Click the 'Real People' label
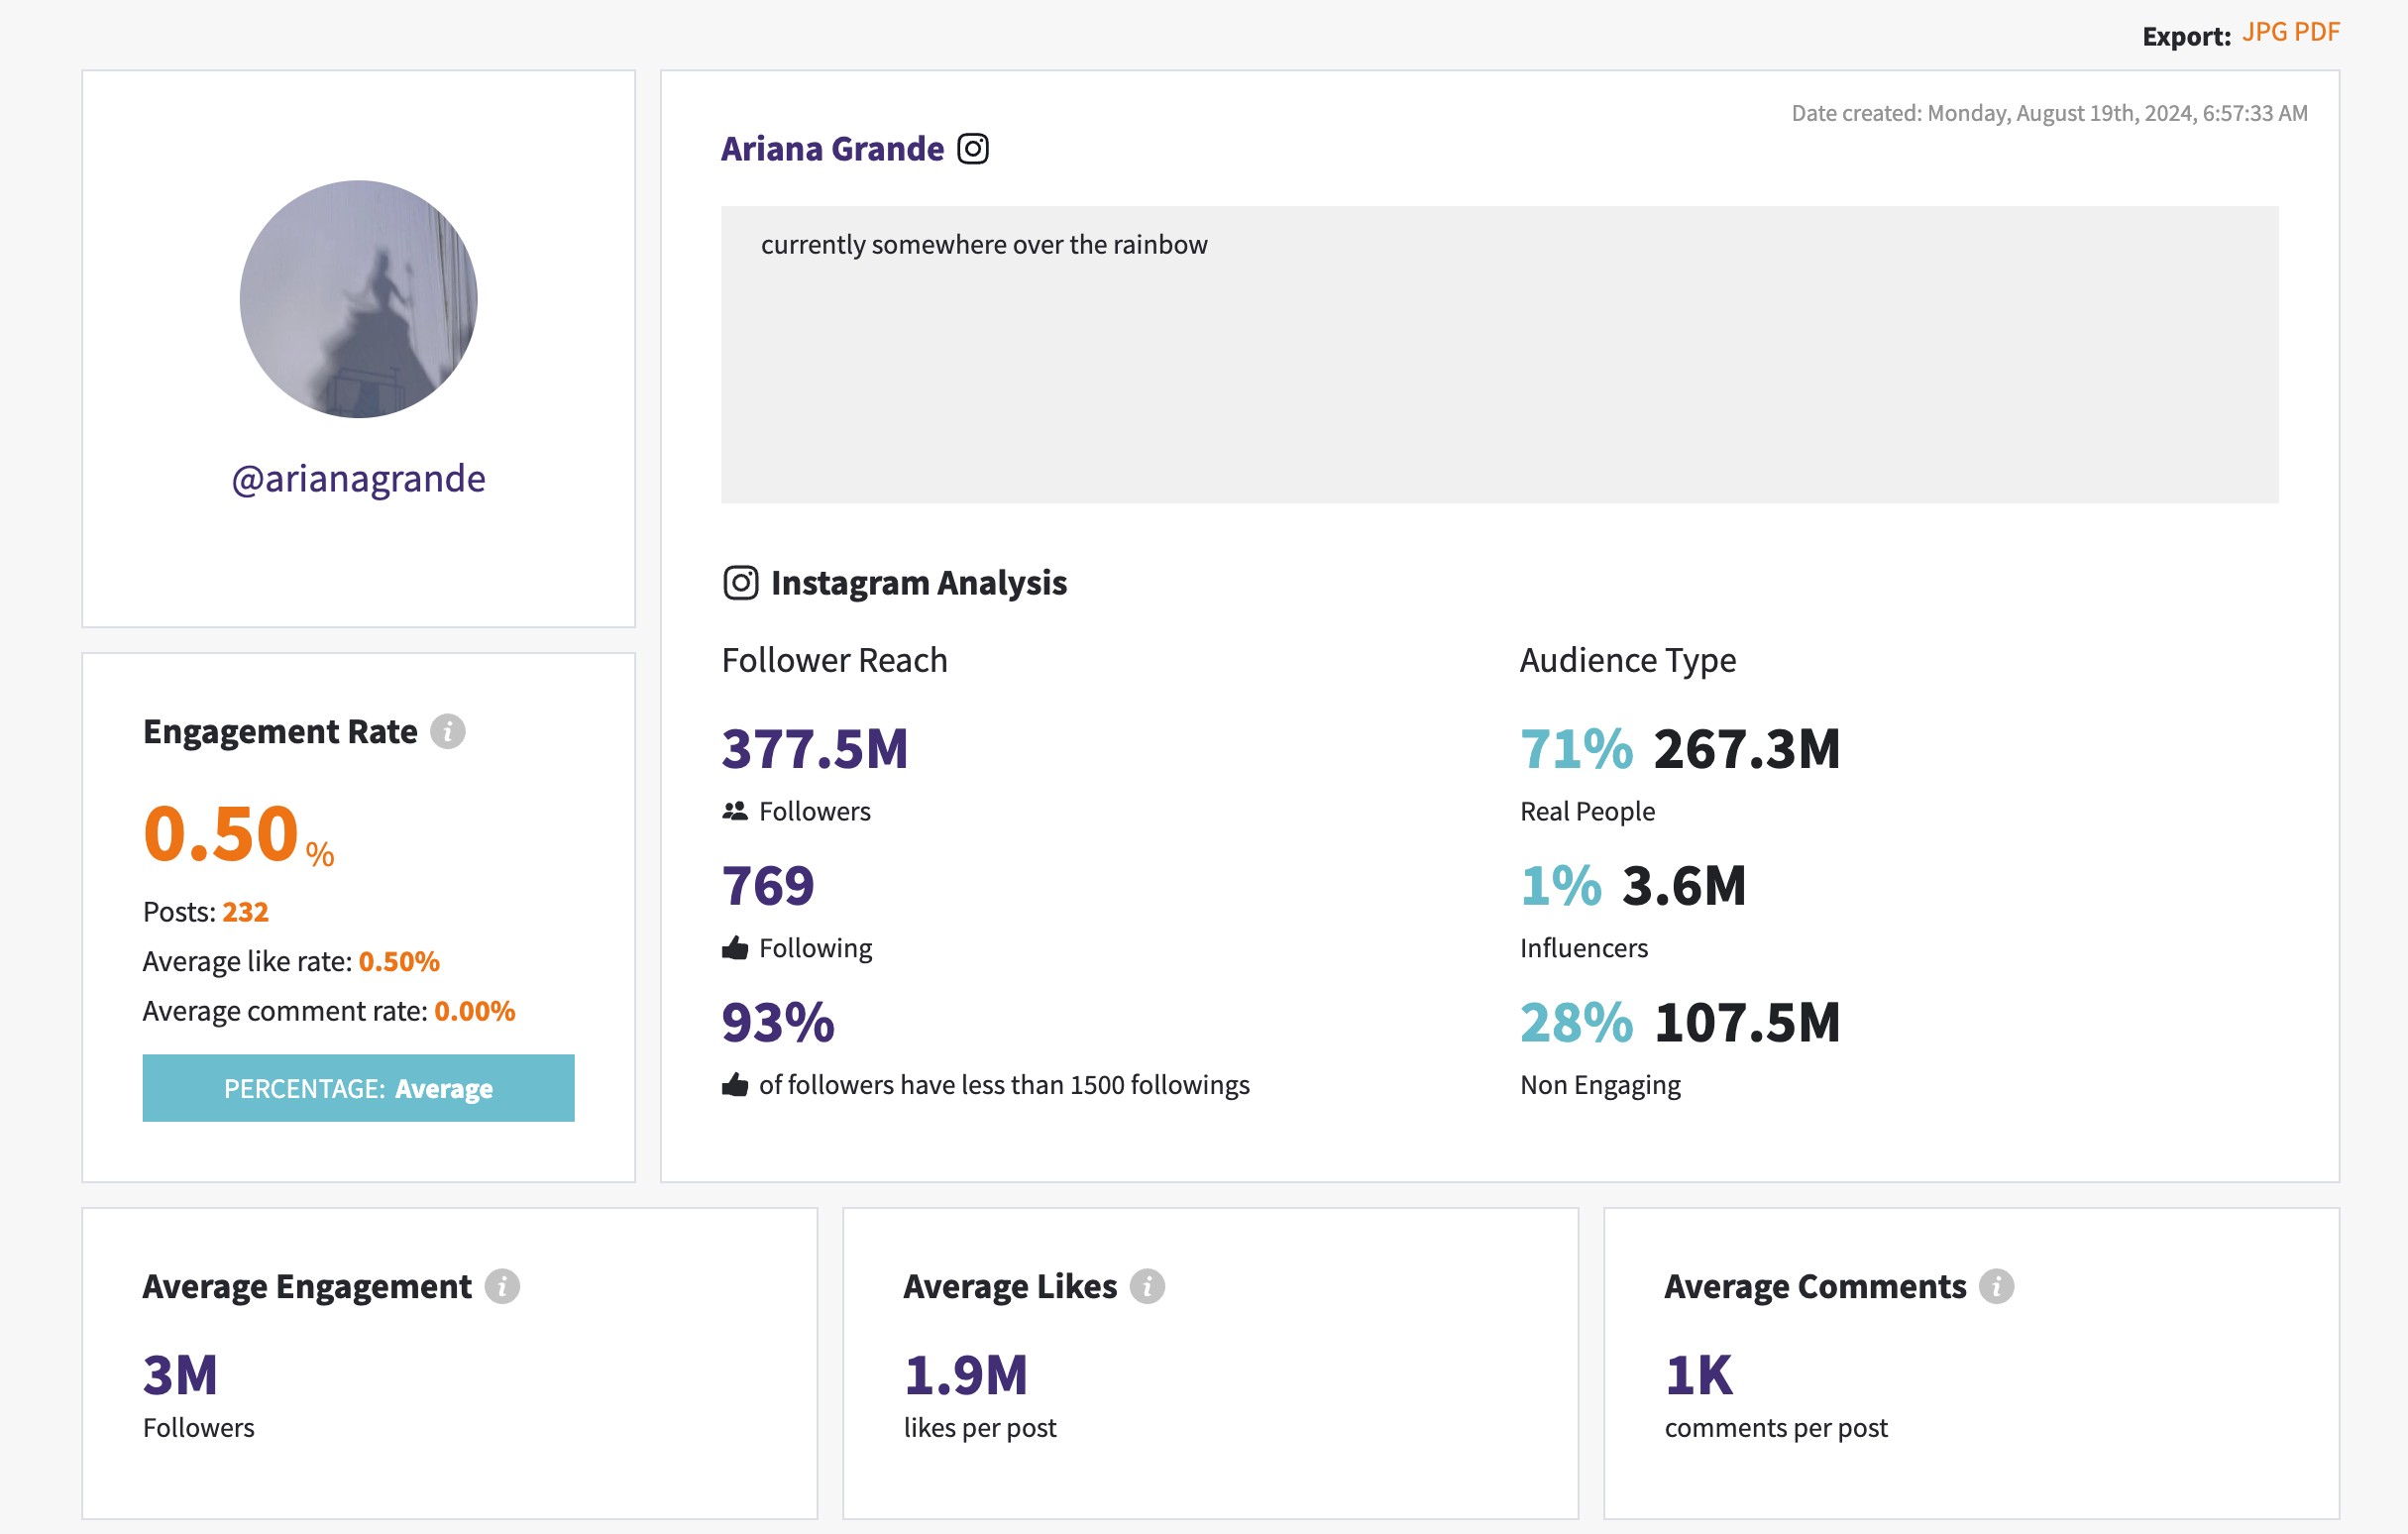 click(x=1587, y=812)
